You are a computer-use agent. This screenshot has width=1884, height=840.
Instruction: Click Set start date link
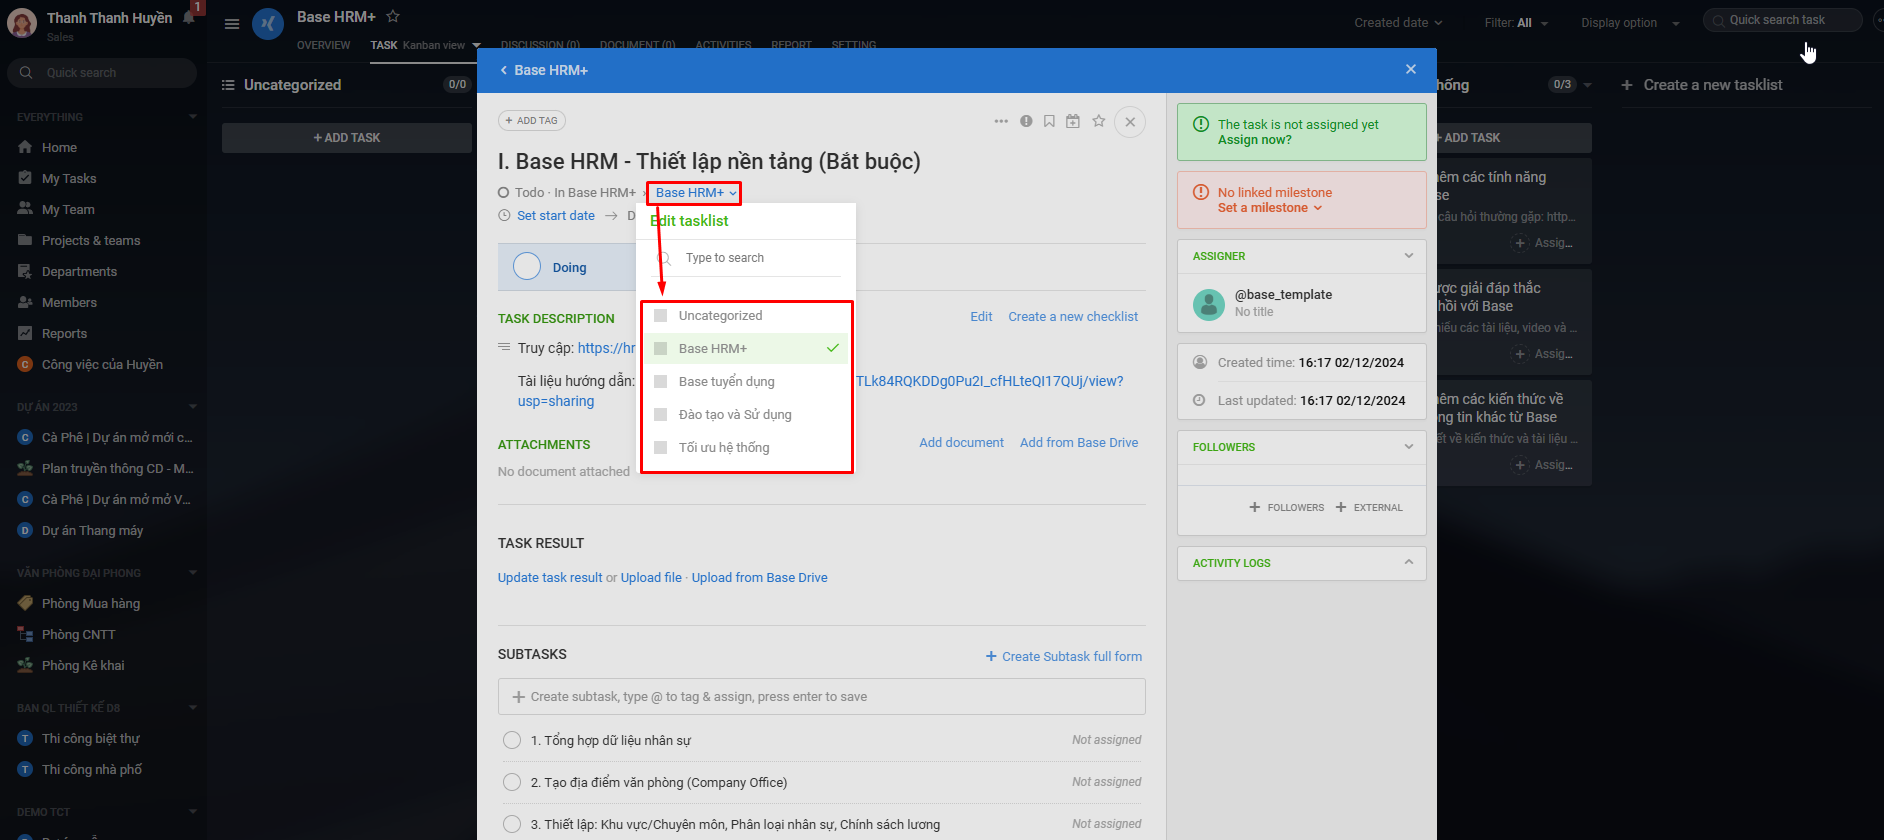(x=555, y=216)
